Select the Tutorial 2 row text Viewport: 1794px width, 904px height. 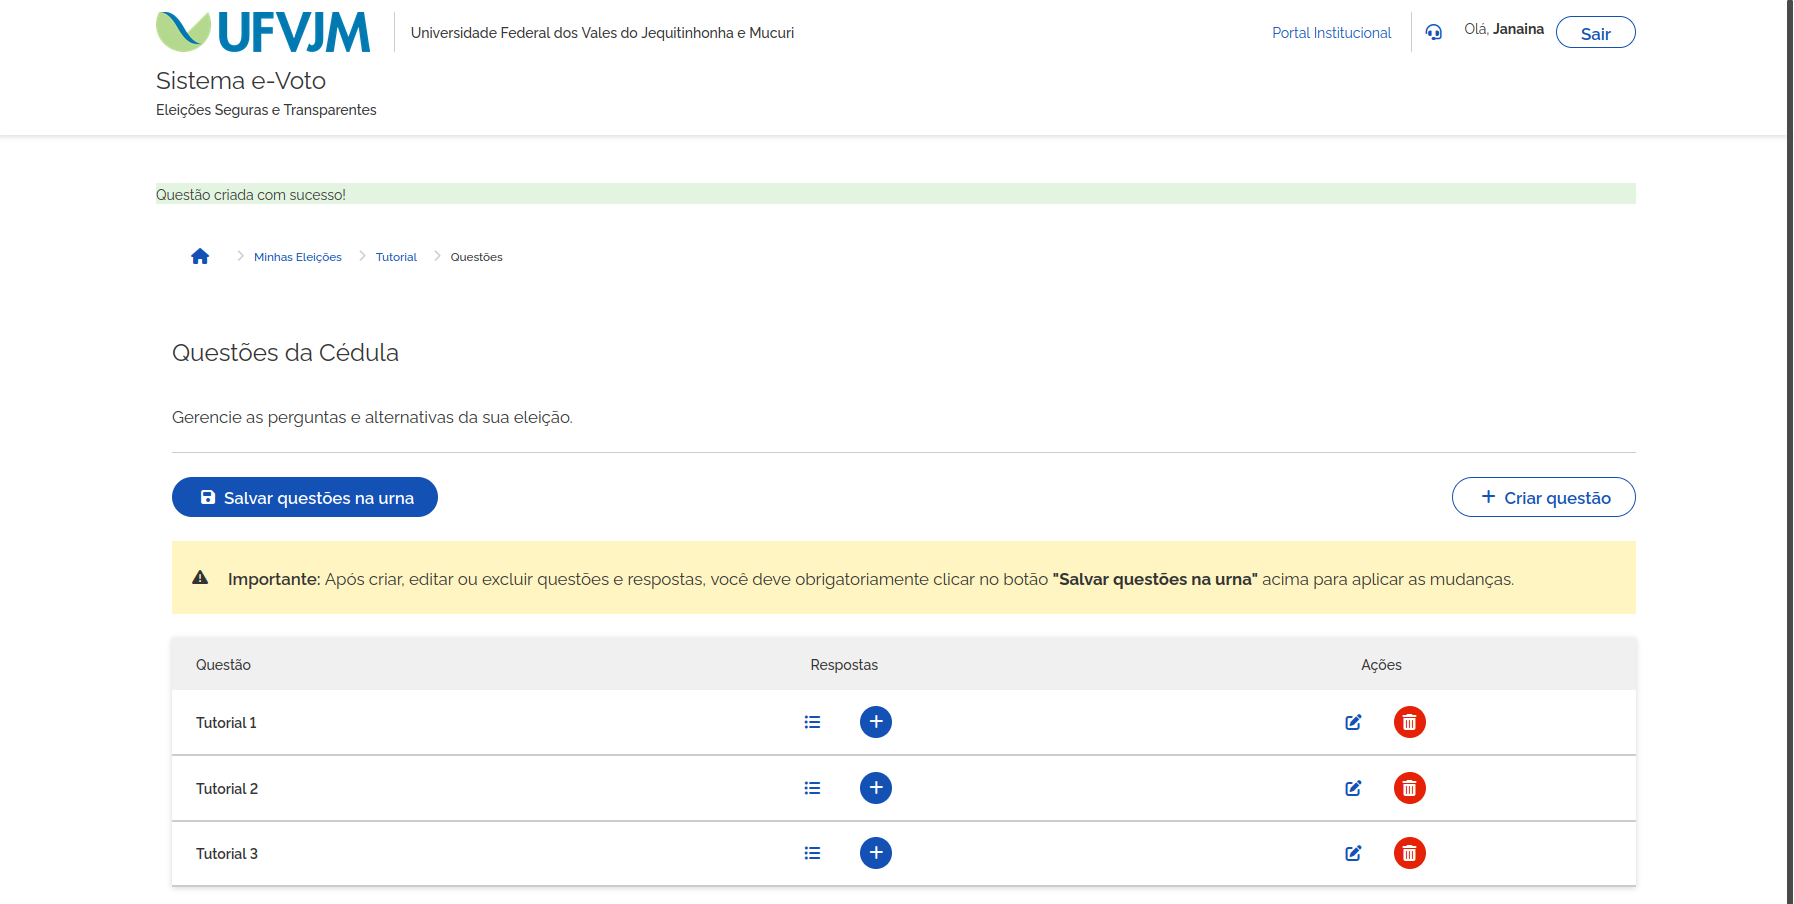coord(227,789)
